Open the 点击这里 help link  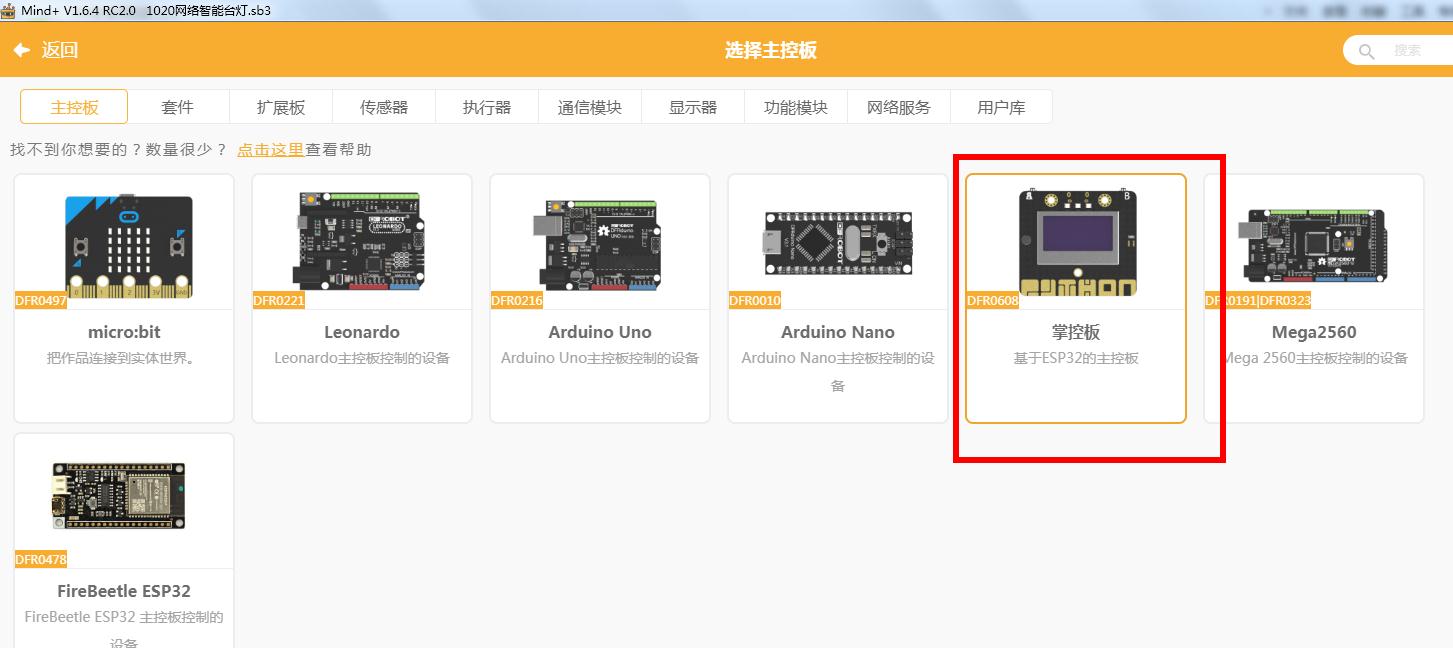coord(270,150)
